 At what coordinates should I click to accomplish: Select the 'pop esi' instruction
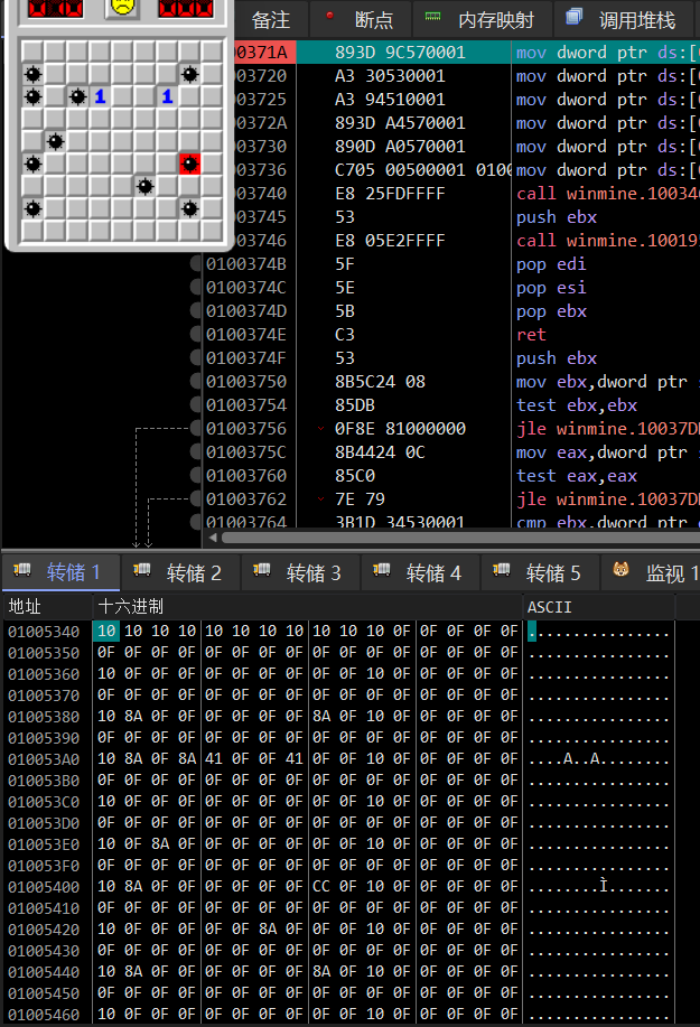click(x=551, y=288)
